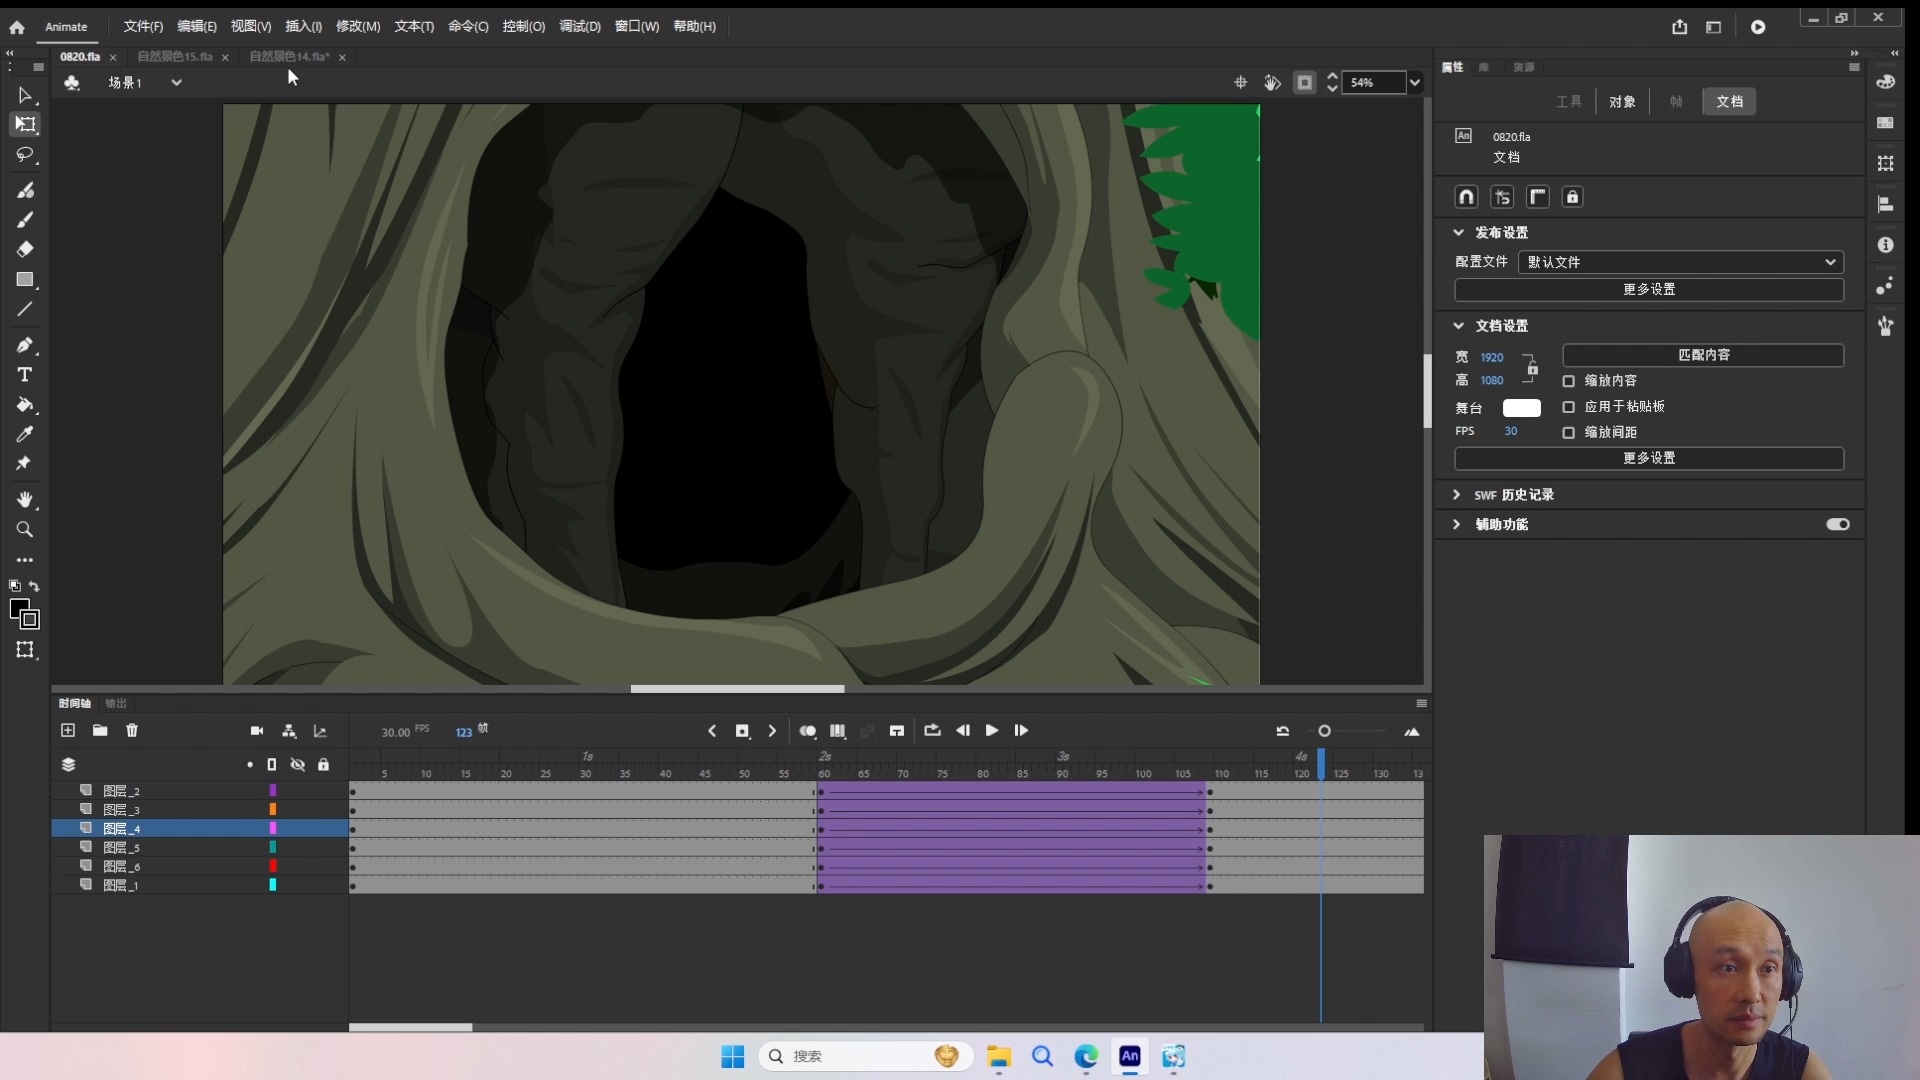The width and height of the screenshot is (1920, 1080).
Task: Switch to the 对象 properties tab
Action: (x=1622, y=102)
